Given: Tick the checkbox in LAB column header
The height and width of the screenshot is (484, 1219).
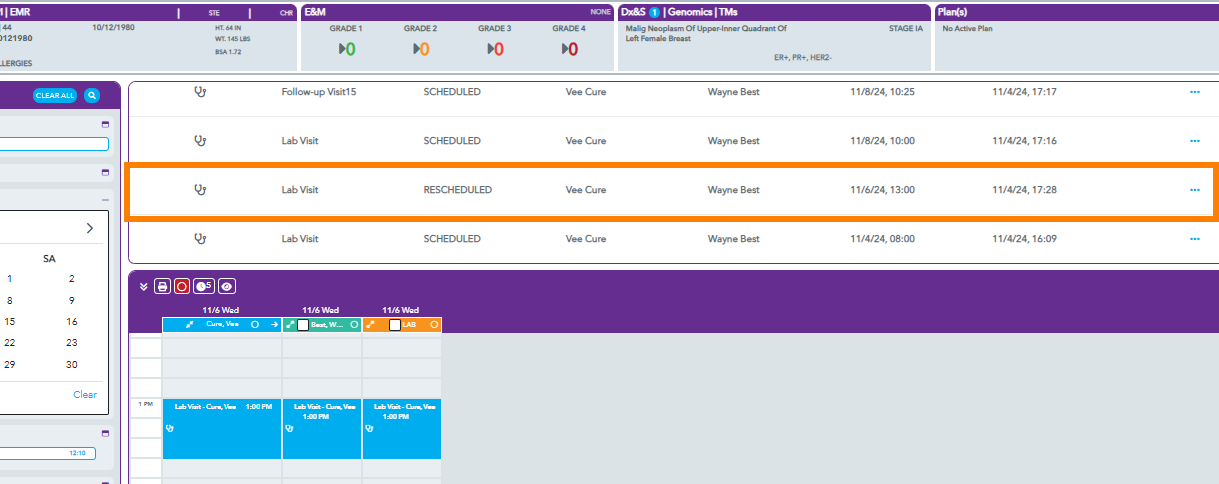Looking at the screenshot, I should click(x=395, y=325).
